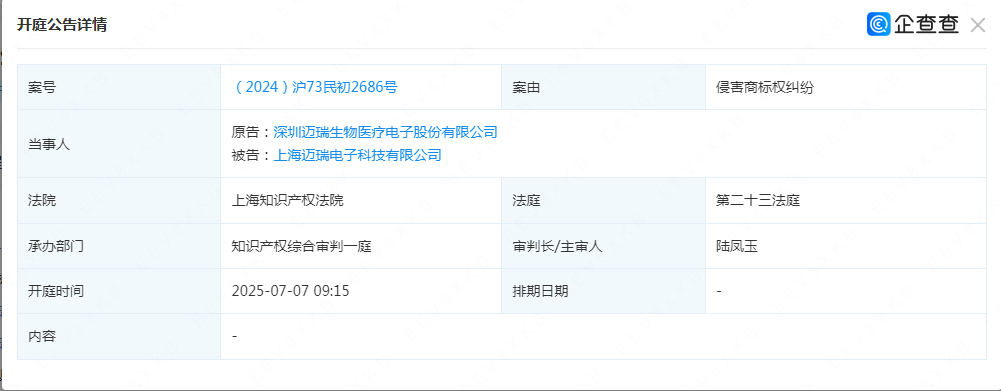The height and width of the screenshot is (391, 1001).
Task: Select the 排期日期 label cell
Action: click(603, 291)
